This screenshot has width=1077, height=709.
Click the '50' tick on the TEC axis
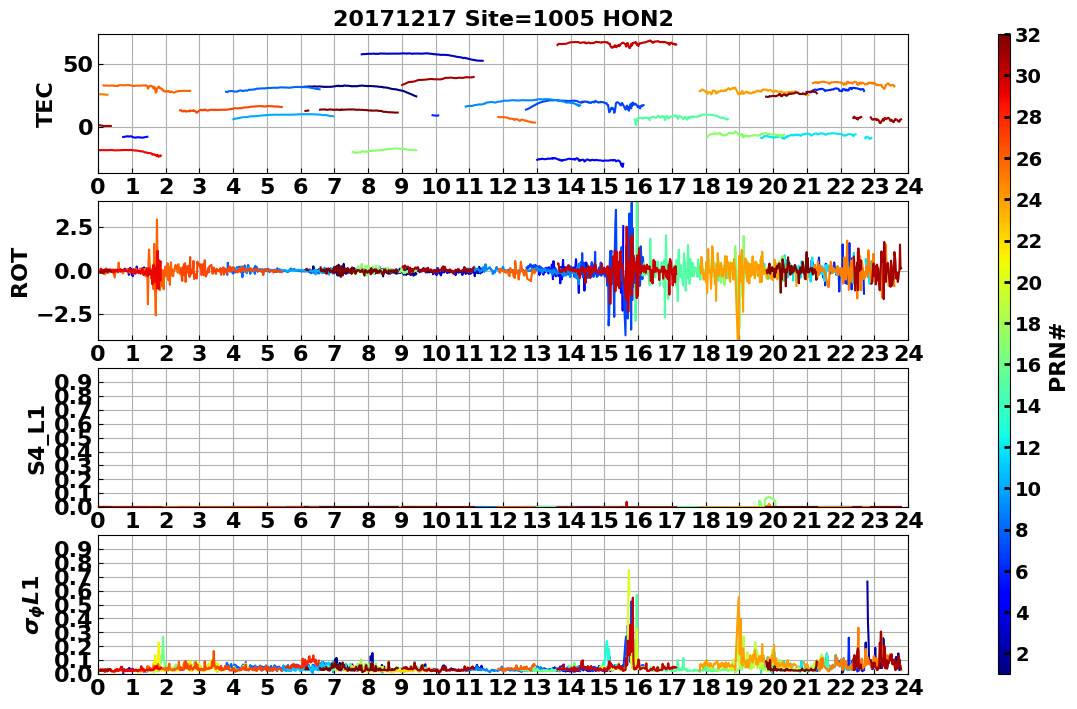(x=78, y=65)
